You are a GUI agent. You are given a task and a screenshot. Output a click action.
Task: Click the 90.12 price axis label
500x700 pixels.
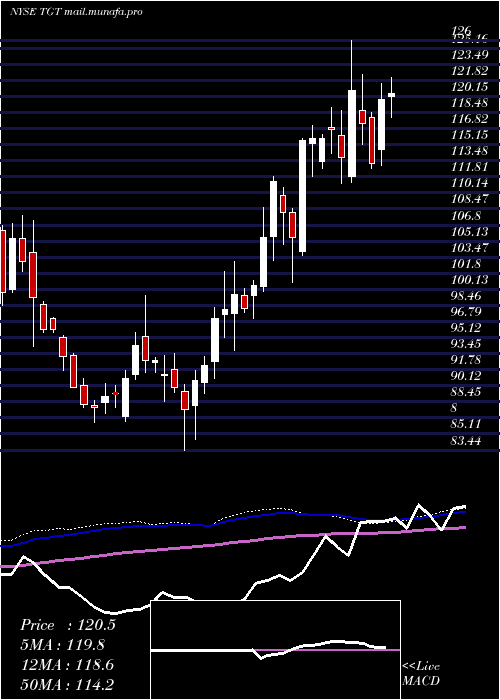point(466,376)
